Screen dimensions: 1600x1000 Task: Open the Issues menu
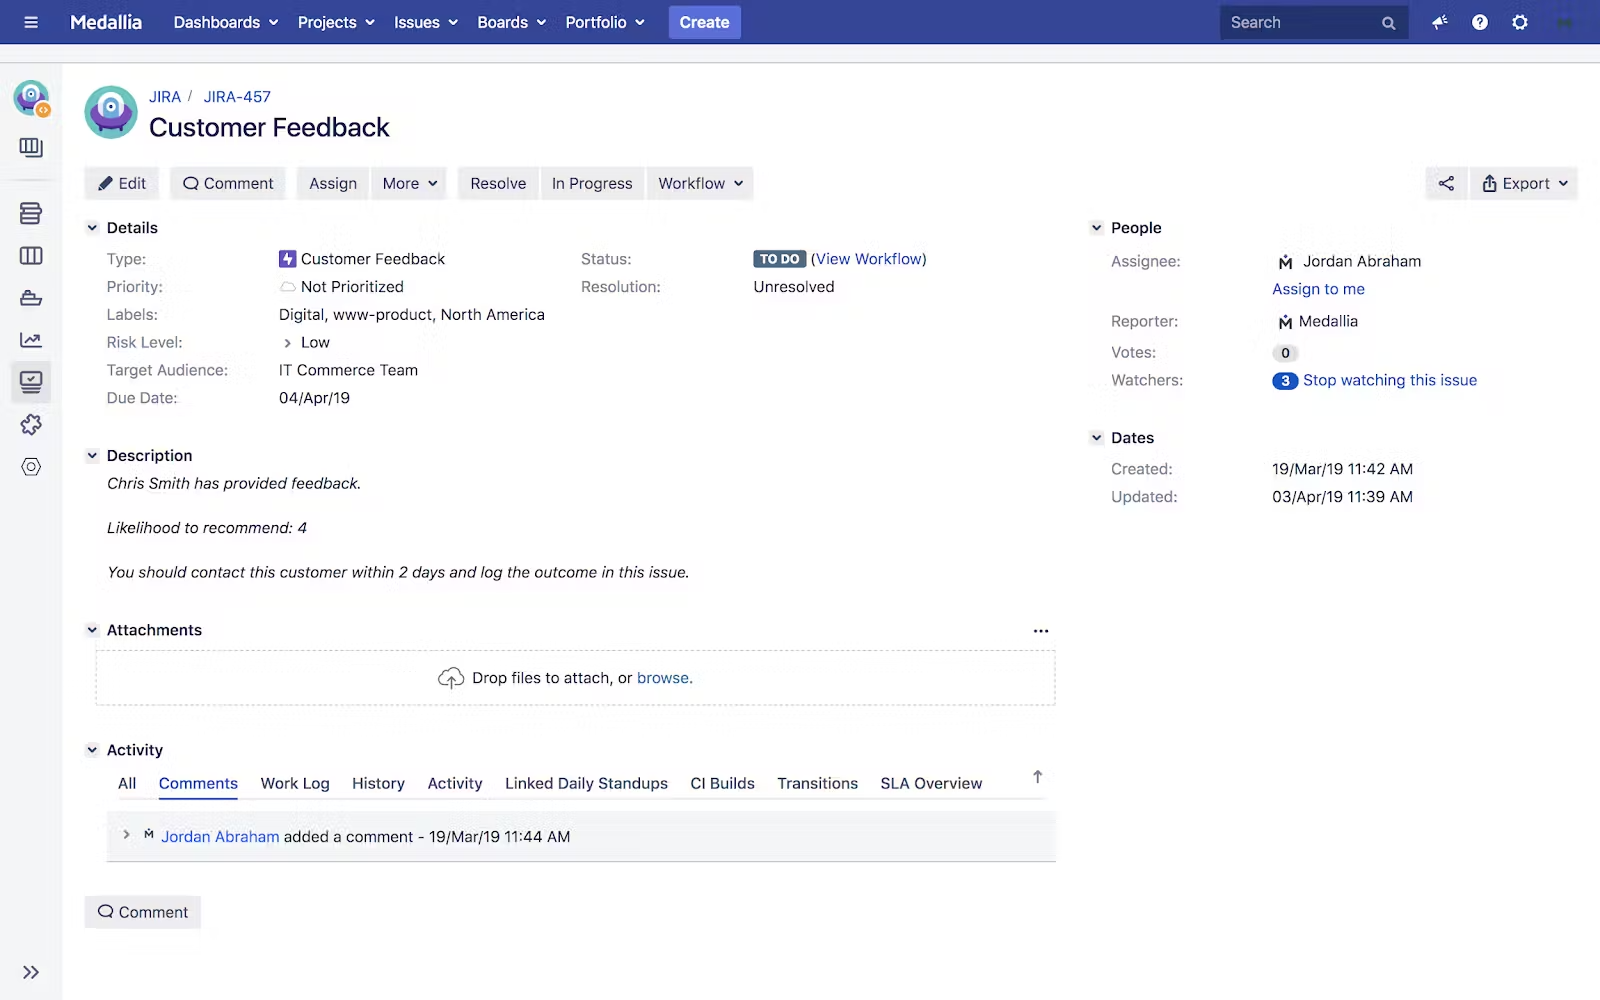tap(426, 22)
